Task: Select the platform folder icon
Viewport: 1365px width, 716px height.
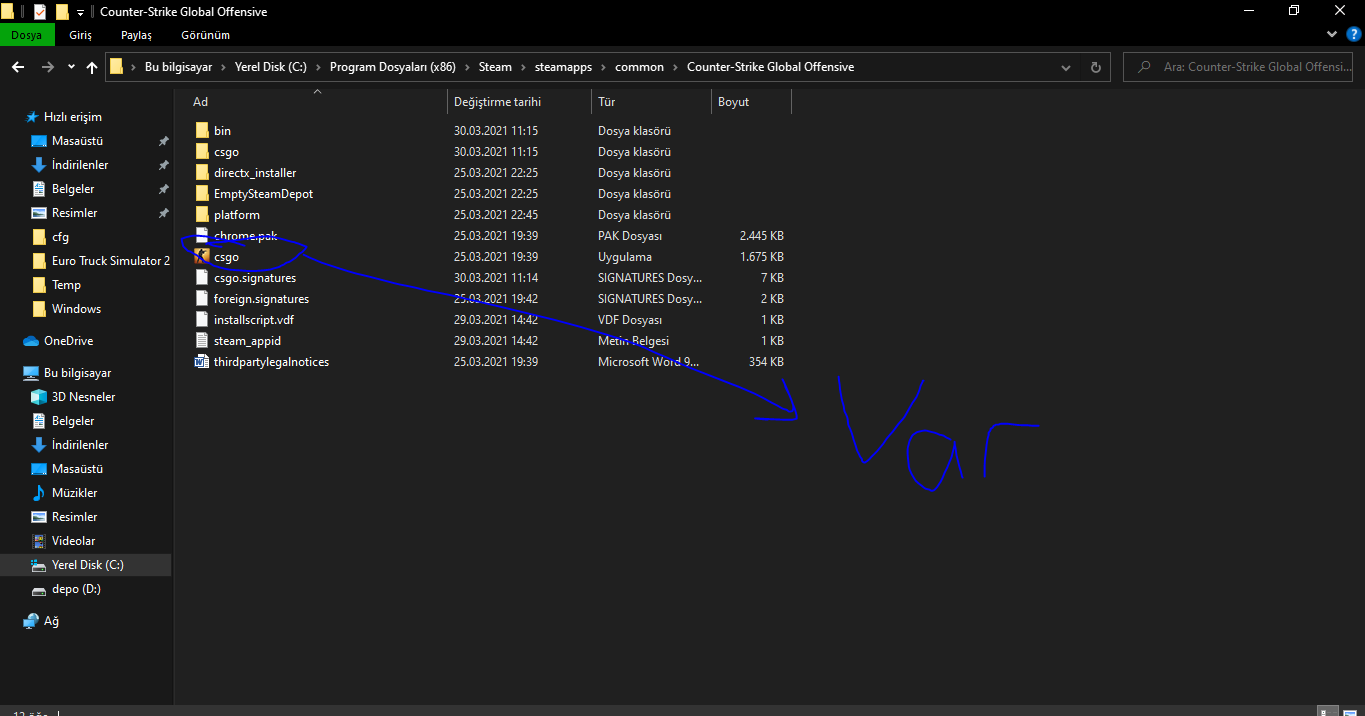Action: point(202,215)
